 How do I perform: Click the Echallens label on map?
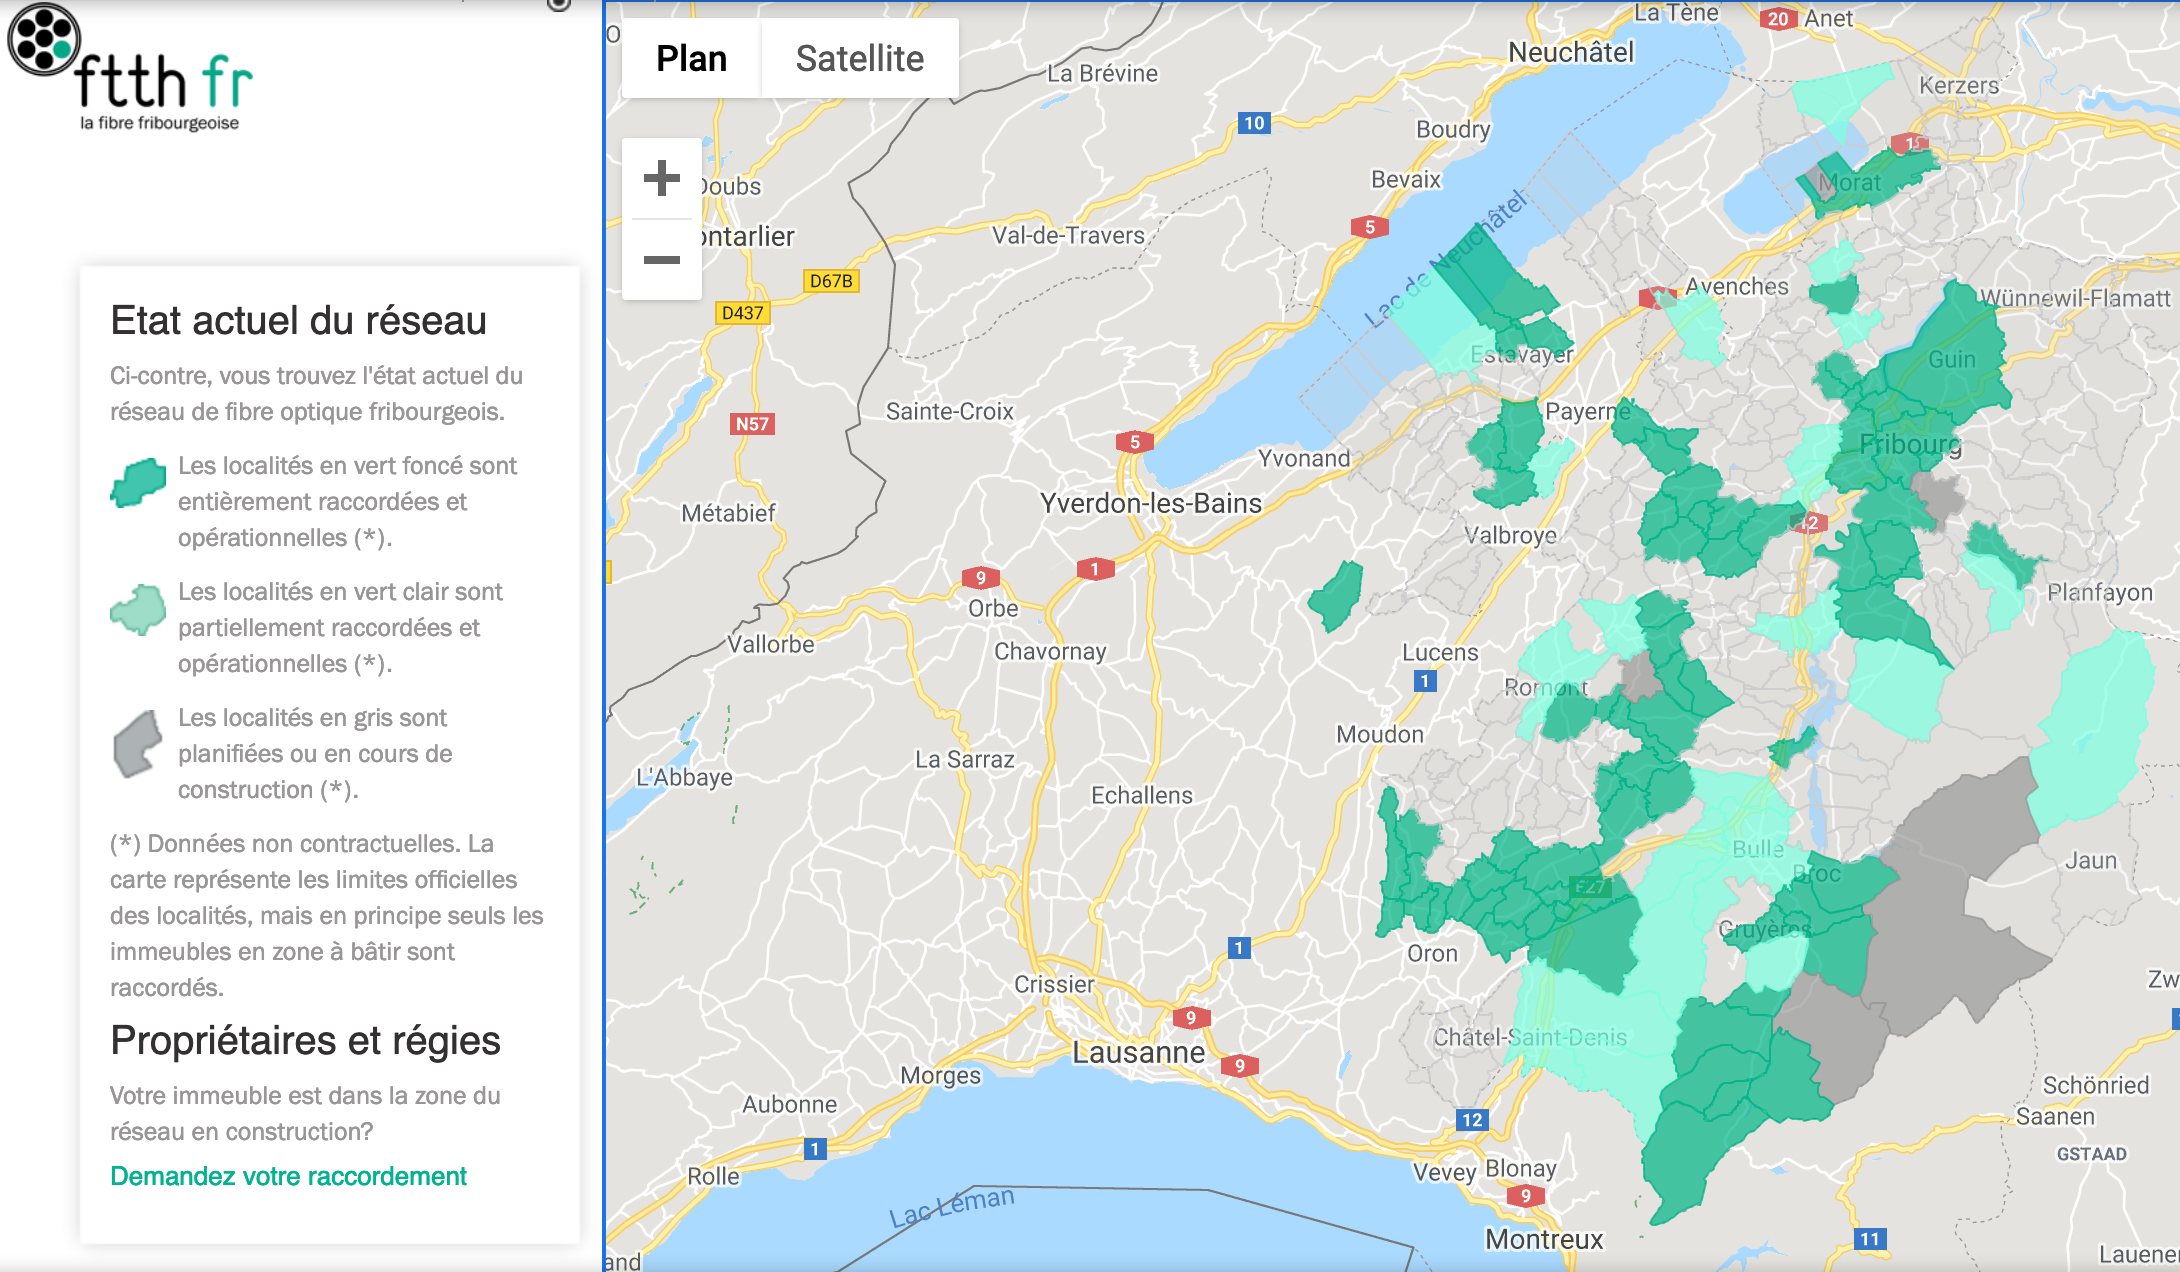pos(1142,795)
